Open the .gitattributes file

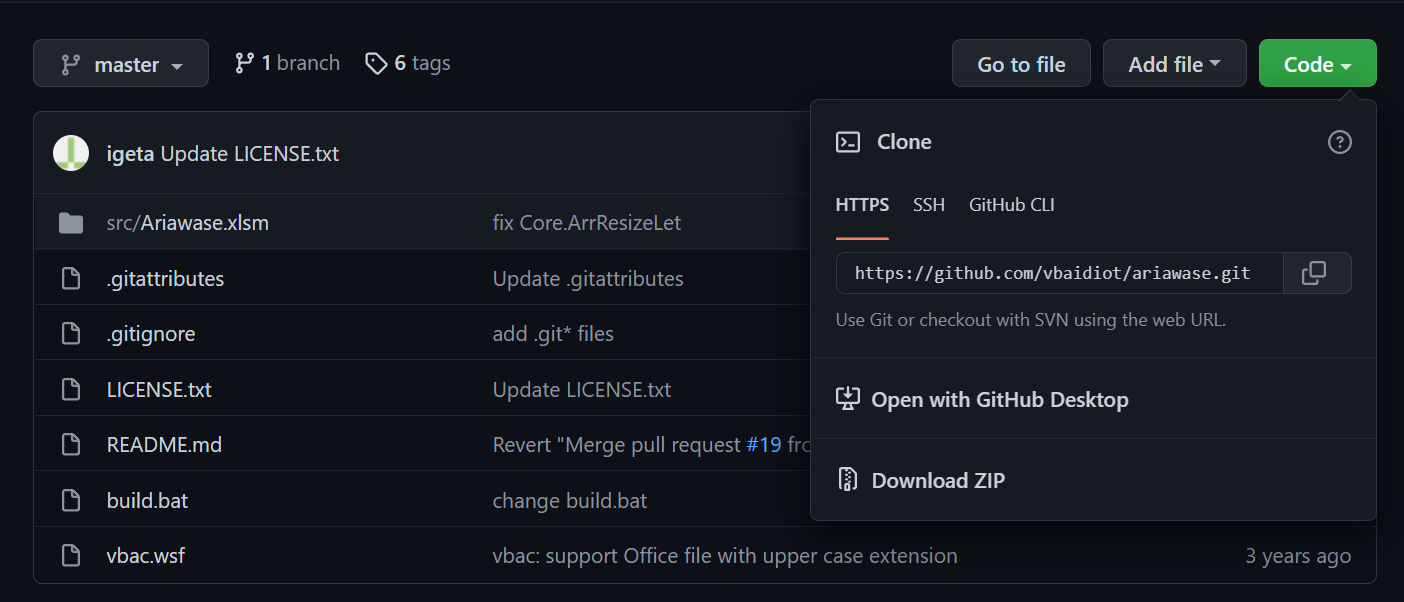click(x=165, y=278)
